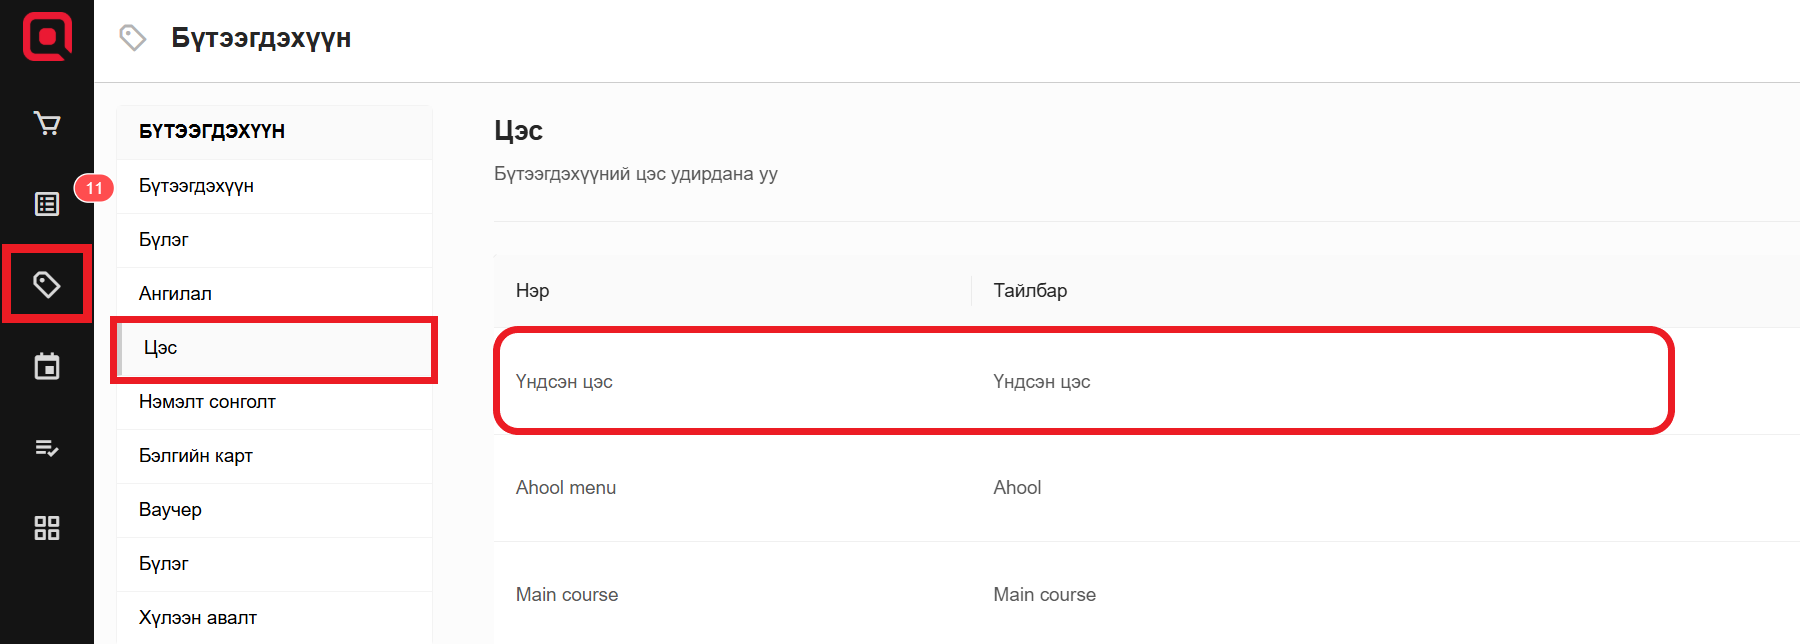The height and width of the screenshot is (644, 1800).
Task: Open Бэлгийн карт menu item
Action: tap(196, 456)
